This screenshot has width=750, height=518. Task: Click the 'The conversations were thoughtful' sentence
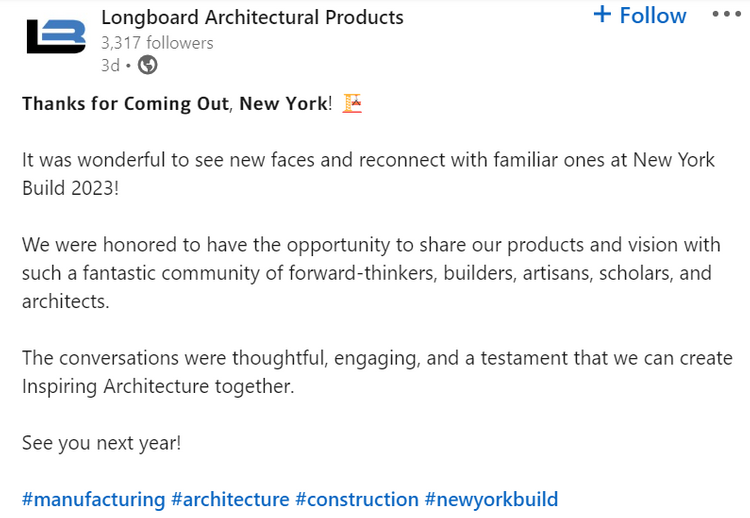pyautogui.click(x=377, y=372)
